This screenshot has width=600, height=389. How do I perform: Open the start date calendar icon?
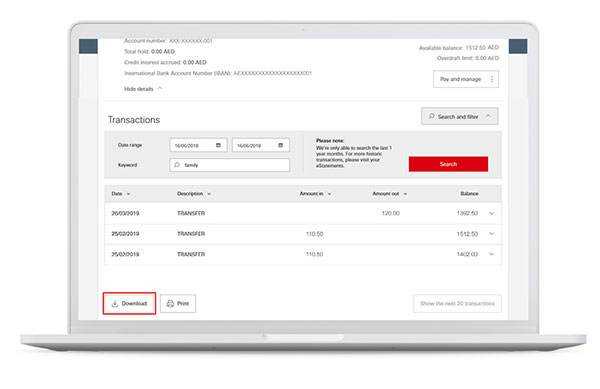218,145
